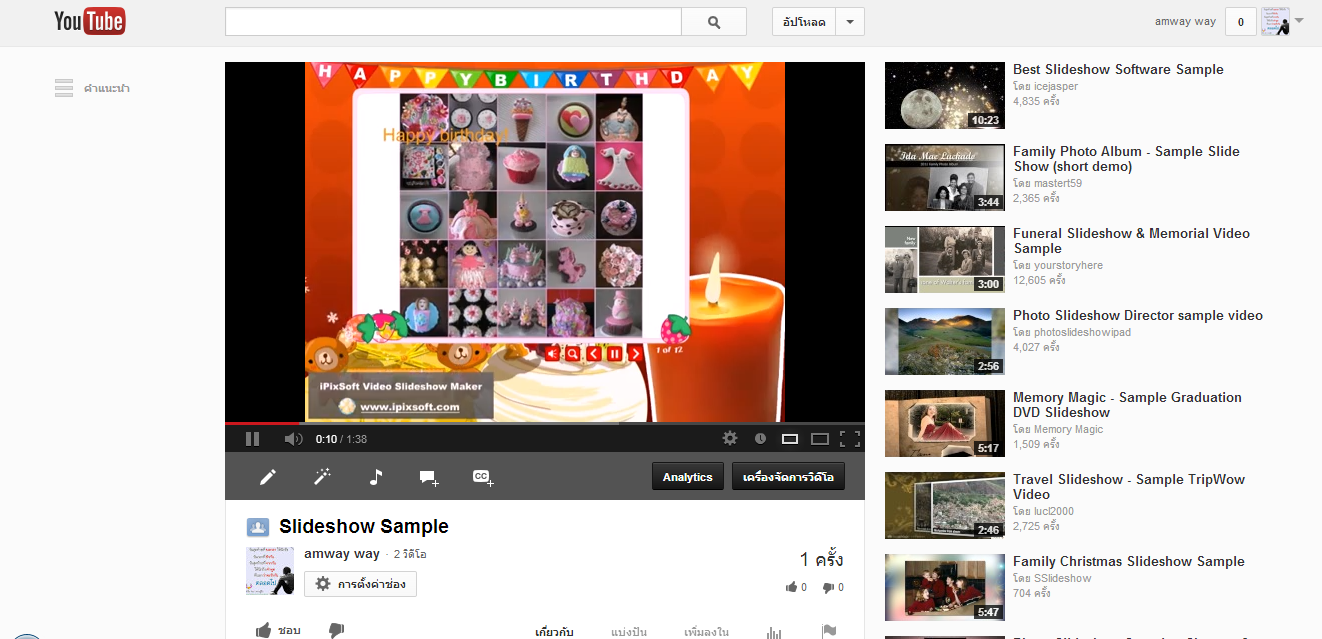Click the amway way channel name below the video

coord(342,553)
